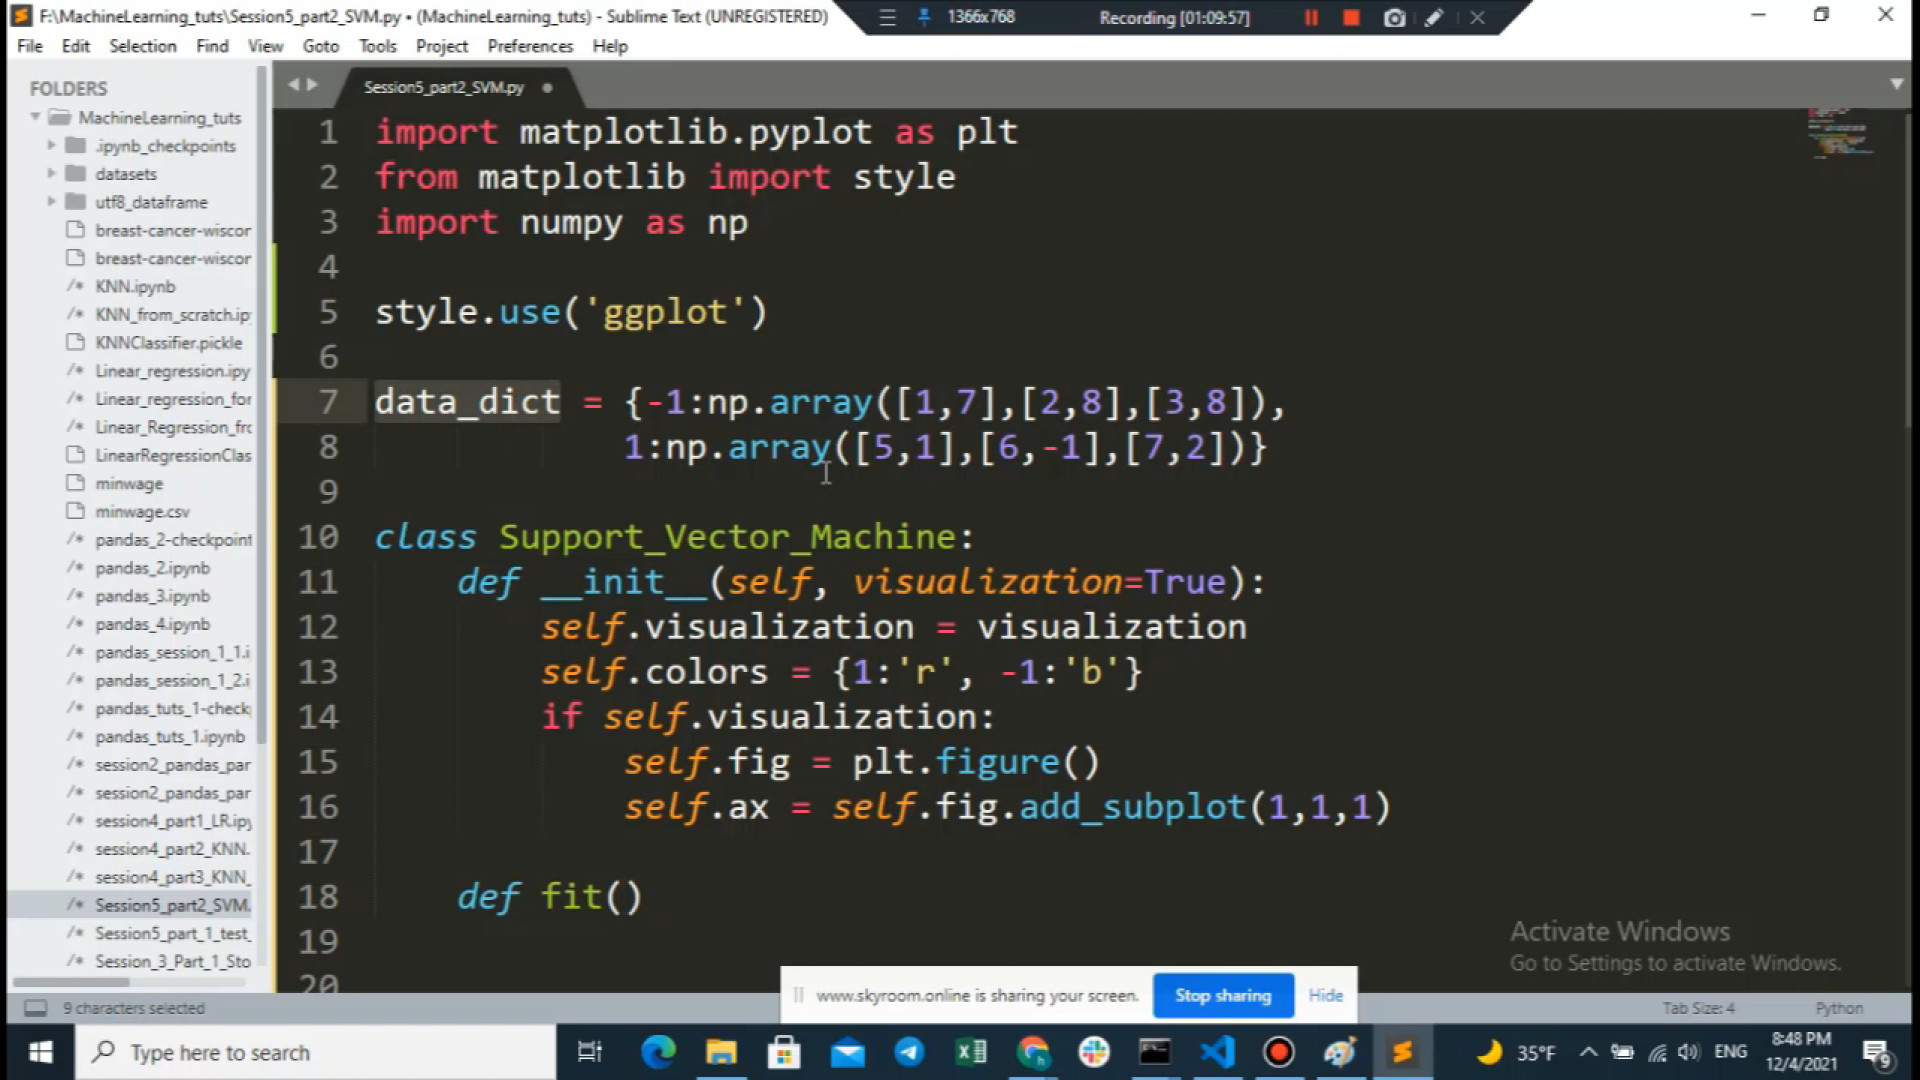This screenshot has height=1080, width=1920.
Task: Take a snapshot using the camera icon
Action: 1394,17
